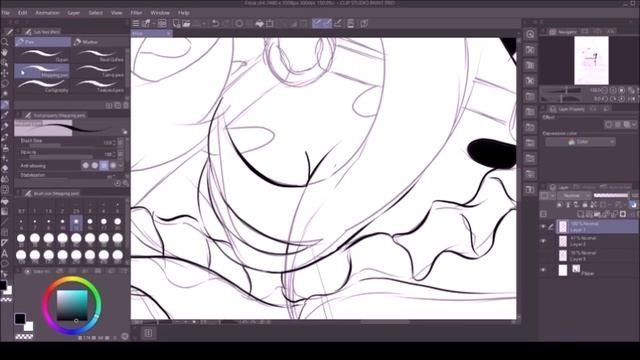
Task: Click the Redo arrow in command bar
Action: point(226,24)
